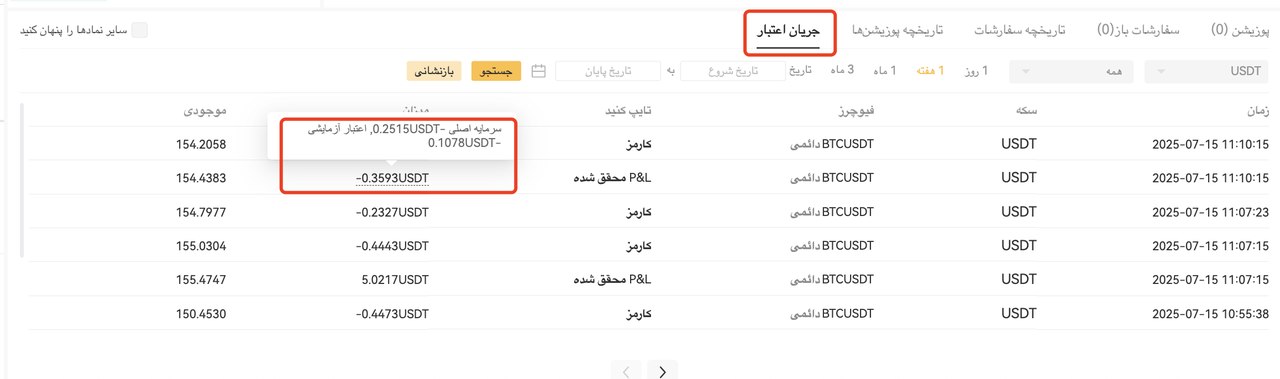The width and height of the screenshot is (1280, 379).
Task: Switch to the 'پوزیشن (0)' tab
Action: [1240, 31]
